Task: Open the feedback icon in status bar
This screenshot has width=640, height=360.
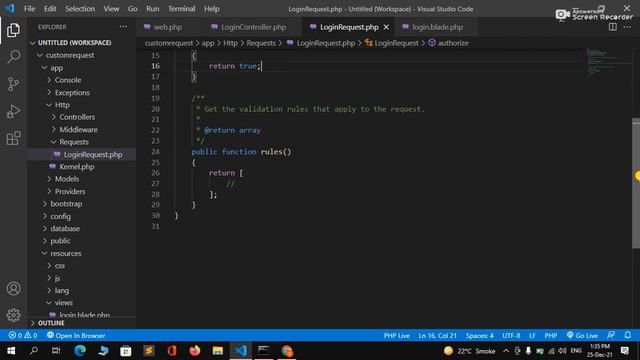Action: point(611,335)
